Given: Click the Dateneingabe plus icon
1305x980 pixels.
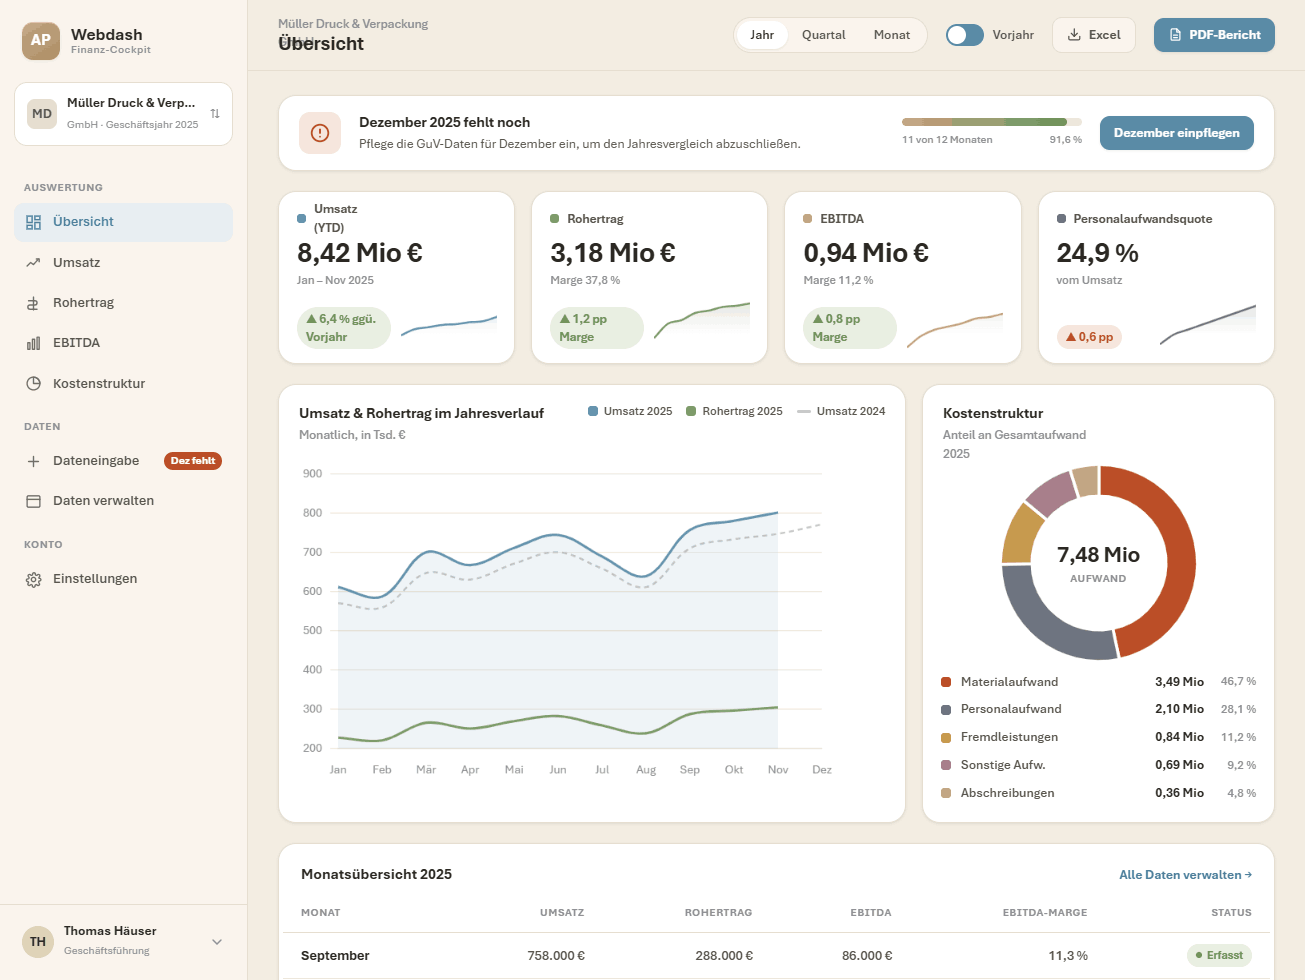Looking at the screenshot, I should [x=33, y=461].
